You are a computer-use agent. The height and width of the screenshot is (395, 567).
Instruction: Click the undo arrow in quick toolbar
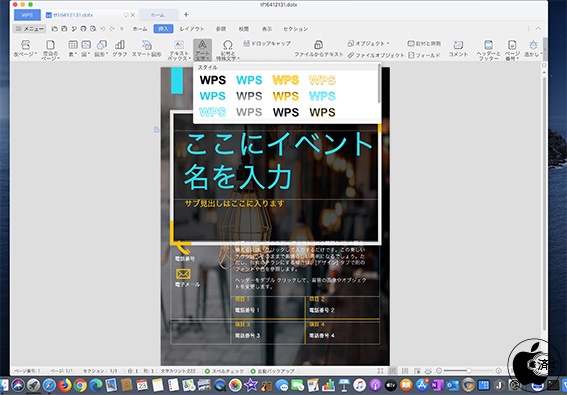(x=103, y=29)
